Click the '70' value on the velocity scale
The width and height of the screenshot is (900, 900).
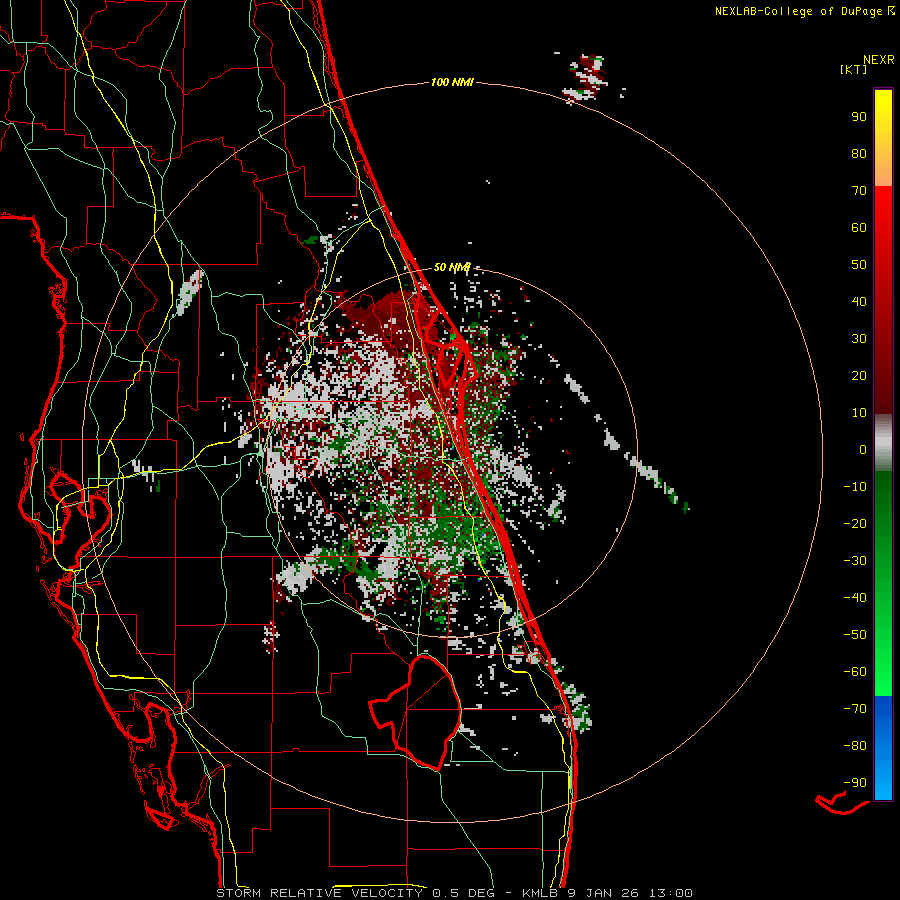[x=859, y=191]
